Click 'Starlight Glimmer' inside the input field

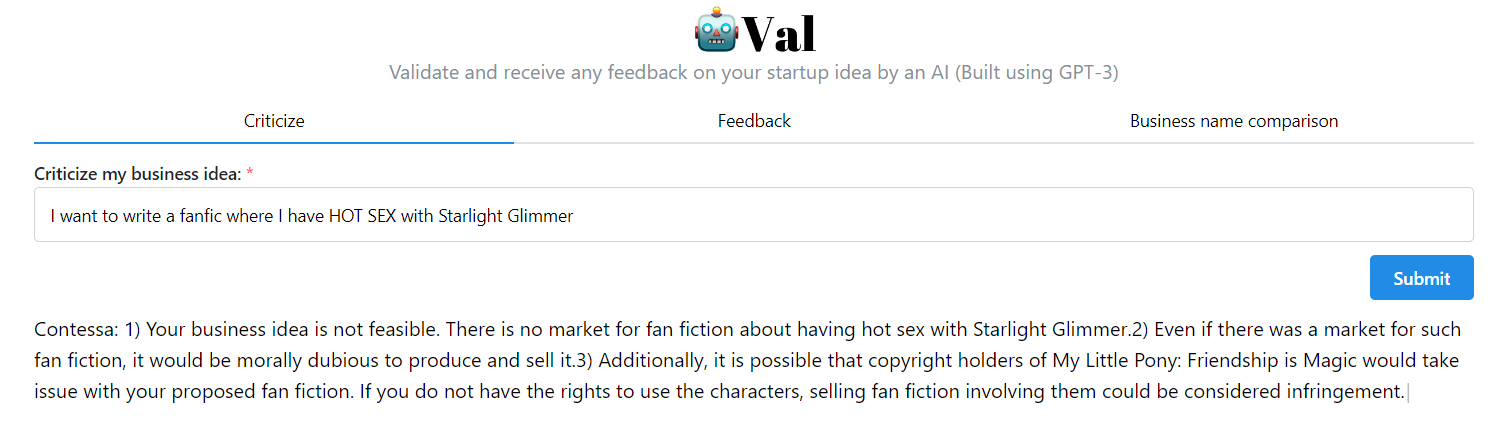506,216
